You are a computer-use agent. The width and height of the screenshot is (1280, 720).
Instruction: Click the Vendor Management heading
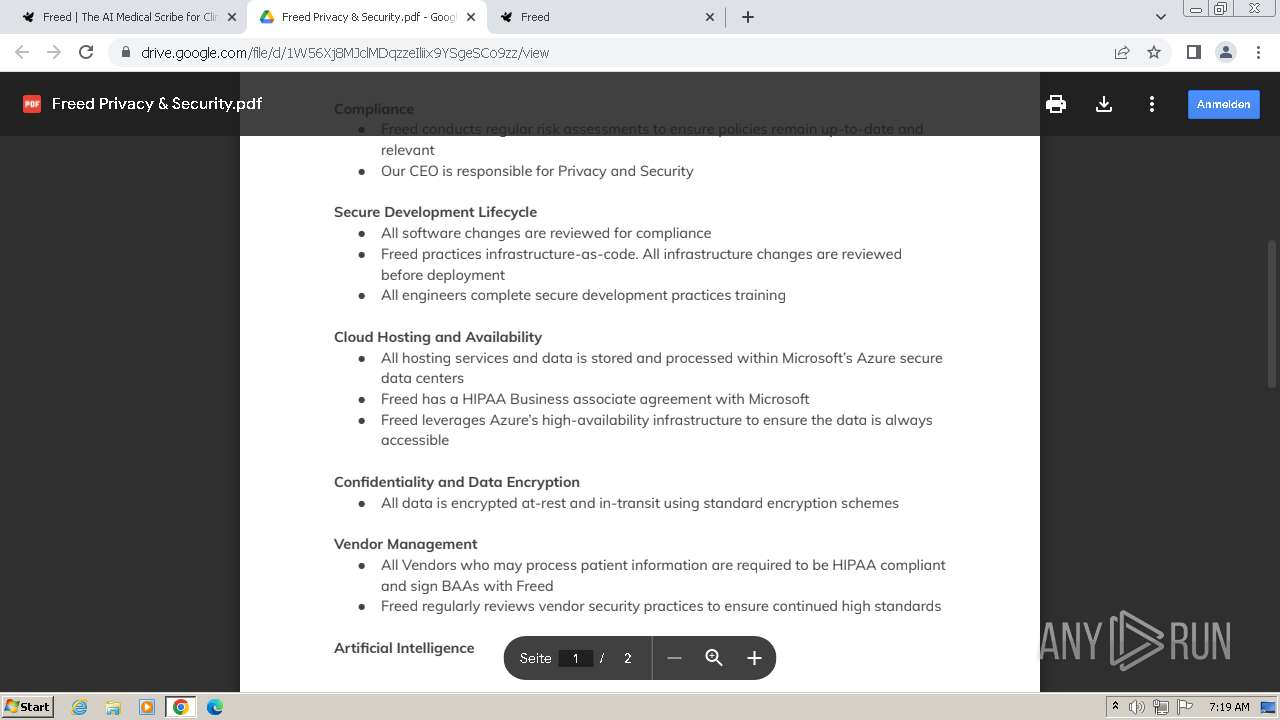click(405, 544)
